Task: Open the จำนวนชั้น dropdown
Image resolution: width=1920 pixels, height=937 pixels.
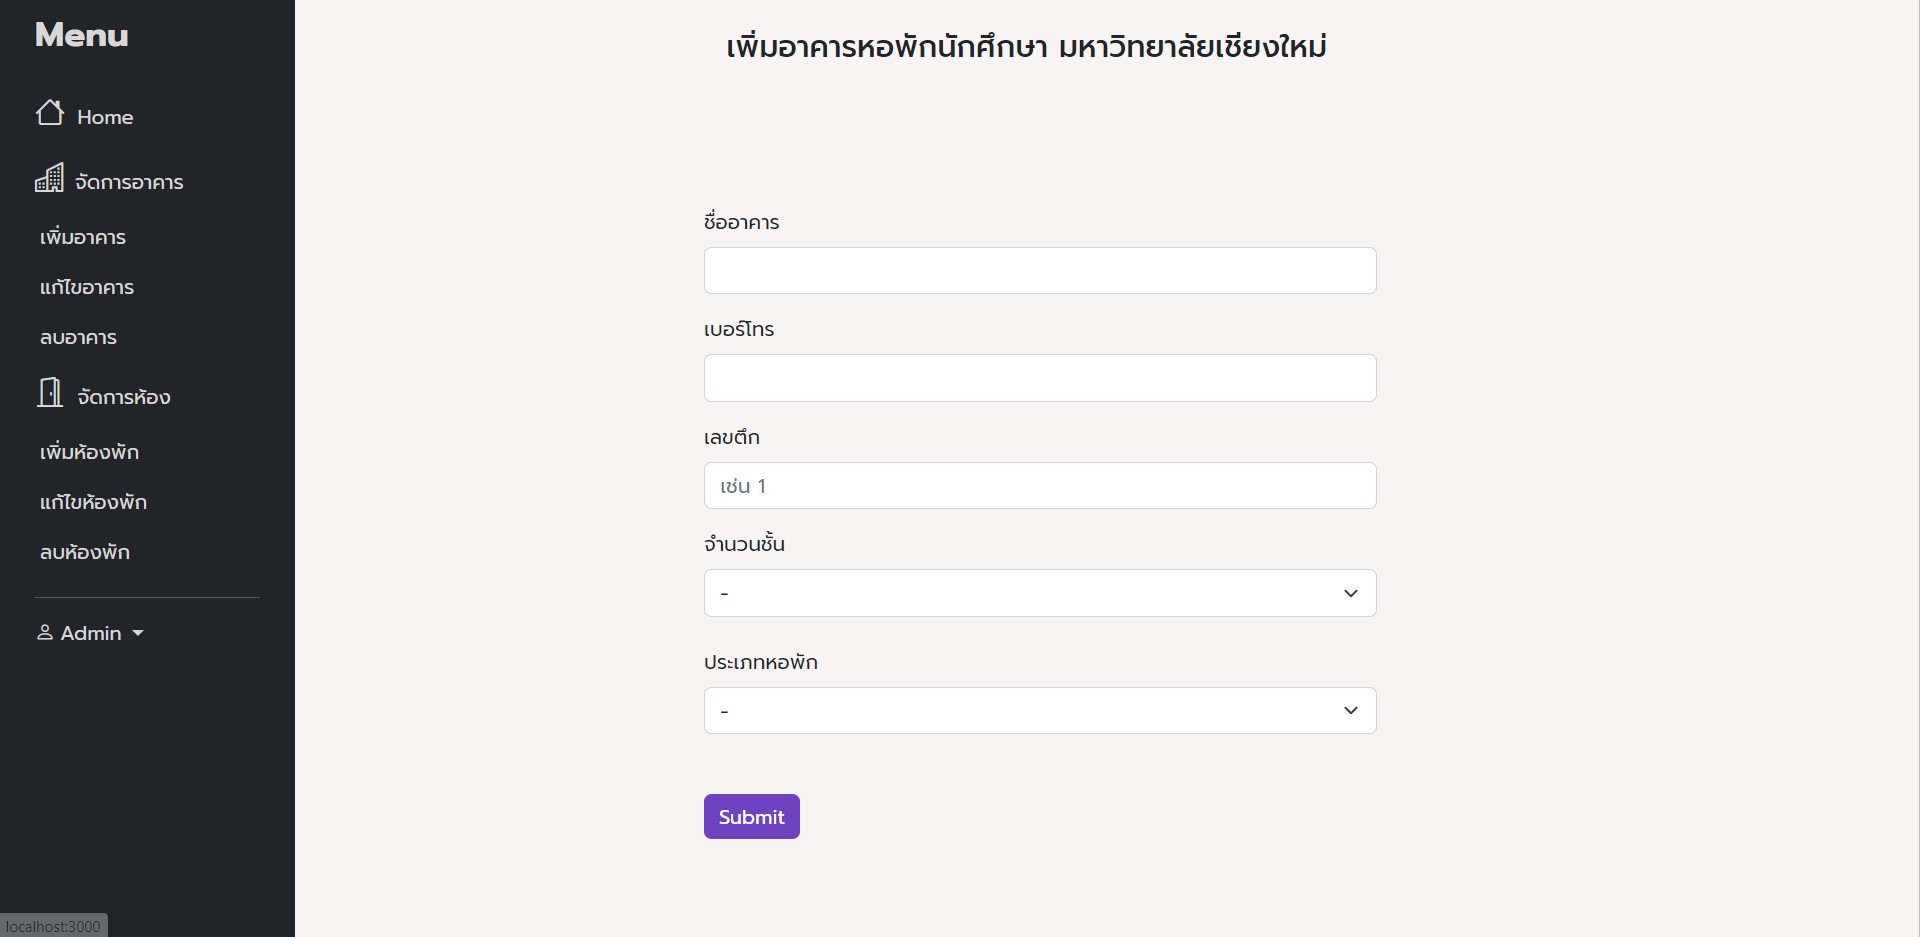Action: (1039, 593)
